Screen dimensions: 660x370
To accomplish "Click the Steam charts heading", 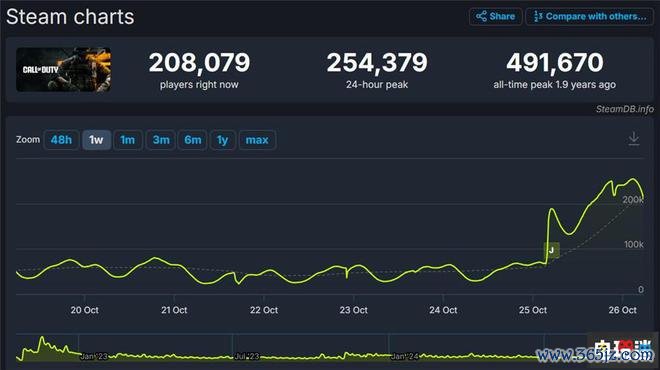I will click(70, 17).
